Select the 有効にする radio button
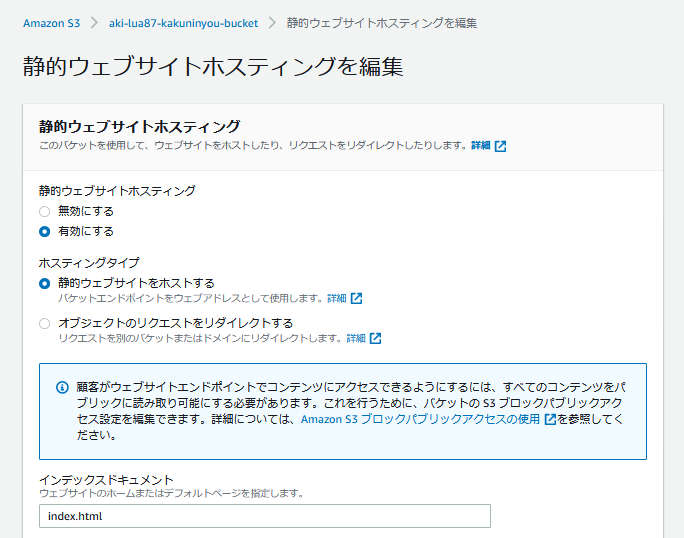This screenshot has width=684, height=538. (44, 232)
